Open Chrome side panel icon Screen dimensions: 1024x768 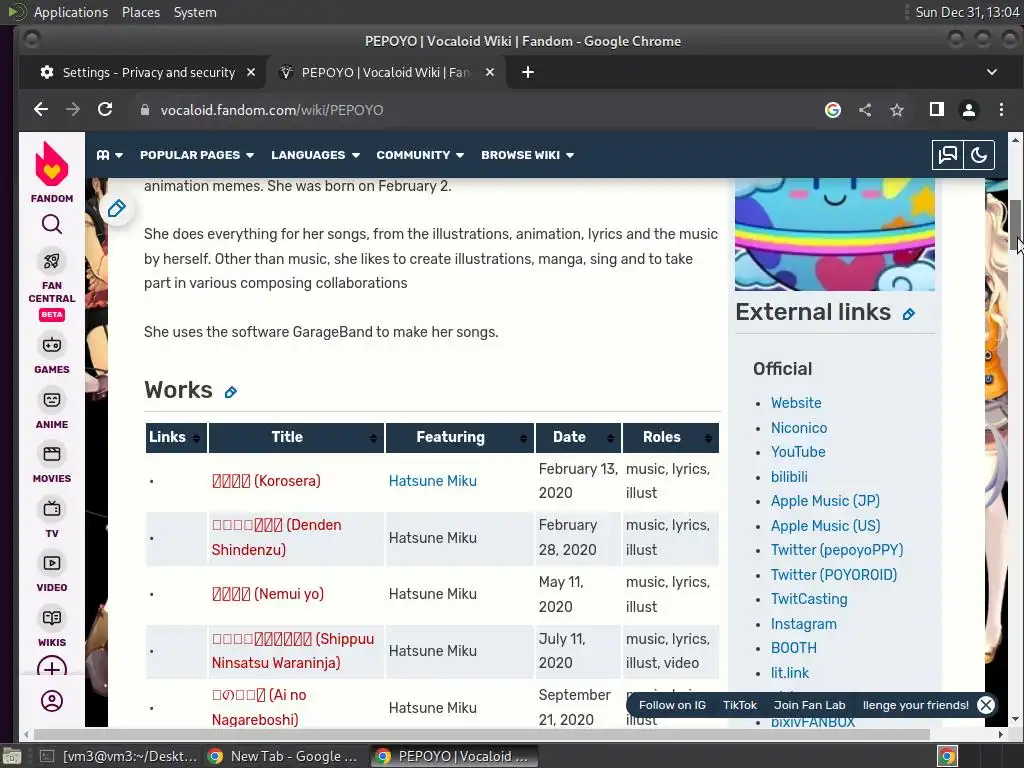[x=936, y=110]
